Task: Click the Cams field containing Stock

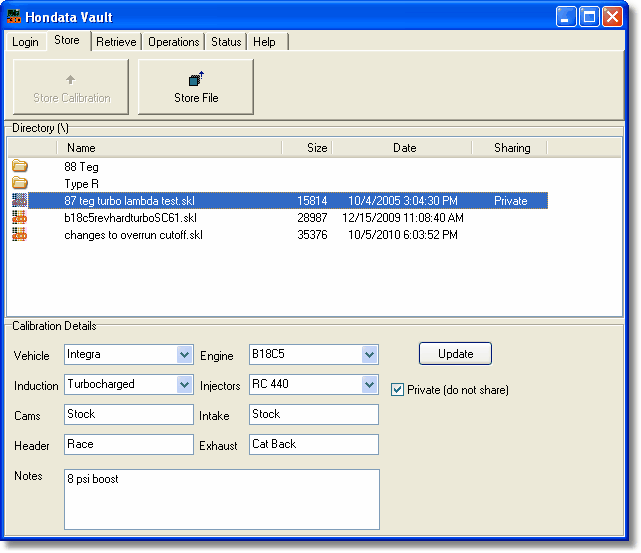Action: [129, 414]
